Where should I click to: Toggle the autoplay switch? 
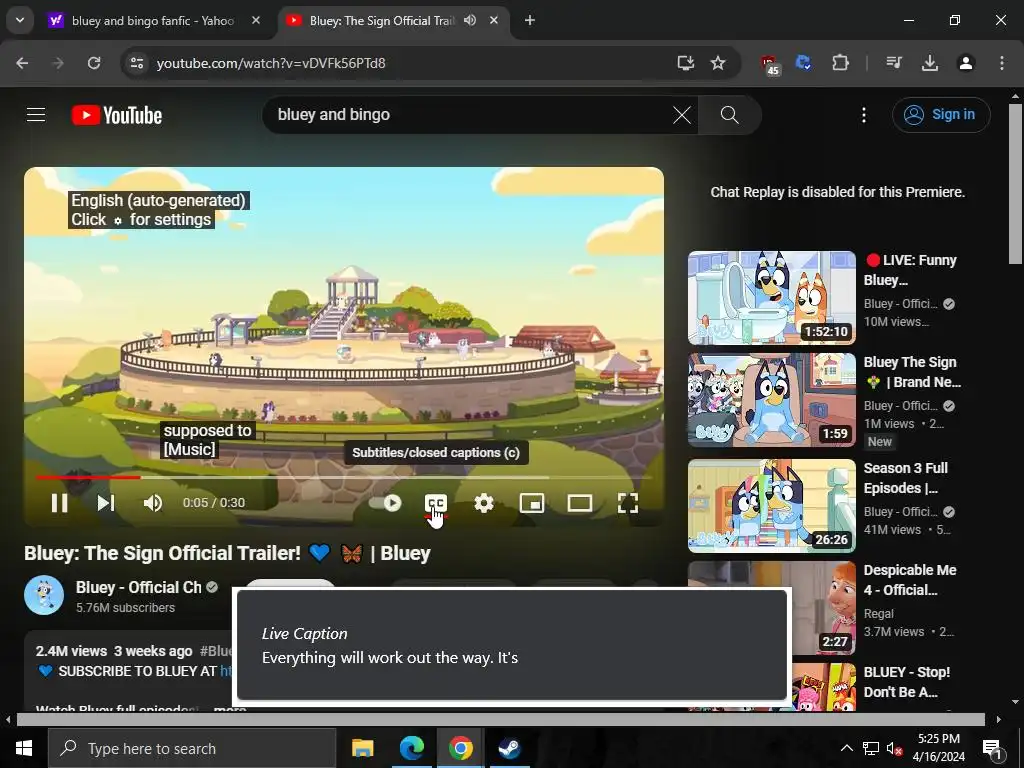point(385,503)
